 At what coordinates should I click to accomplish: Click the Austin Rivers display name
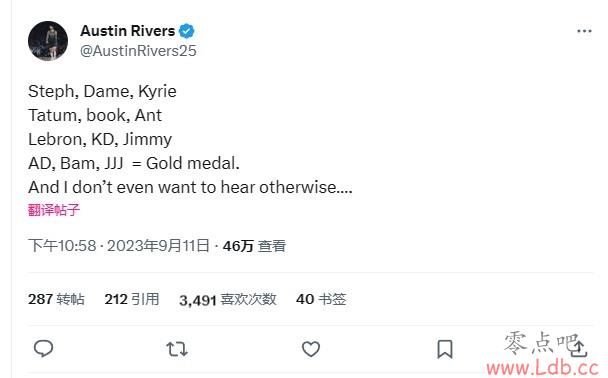(x=128, y=31)
